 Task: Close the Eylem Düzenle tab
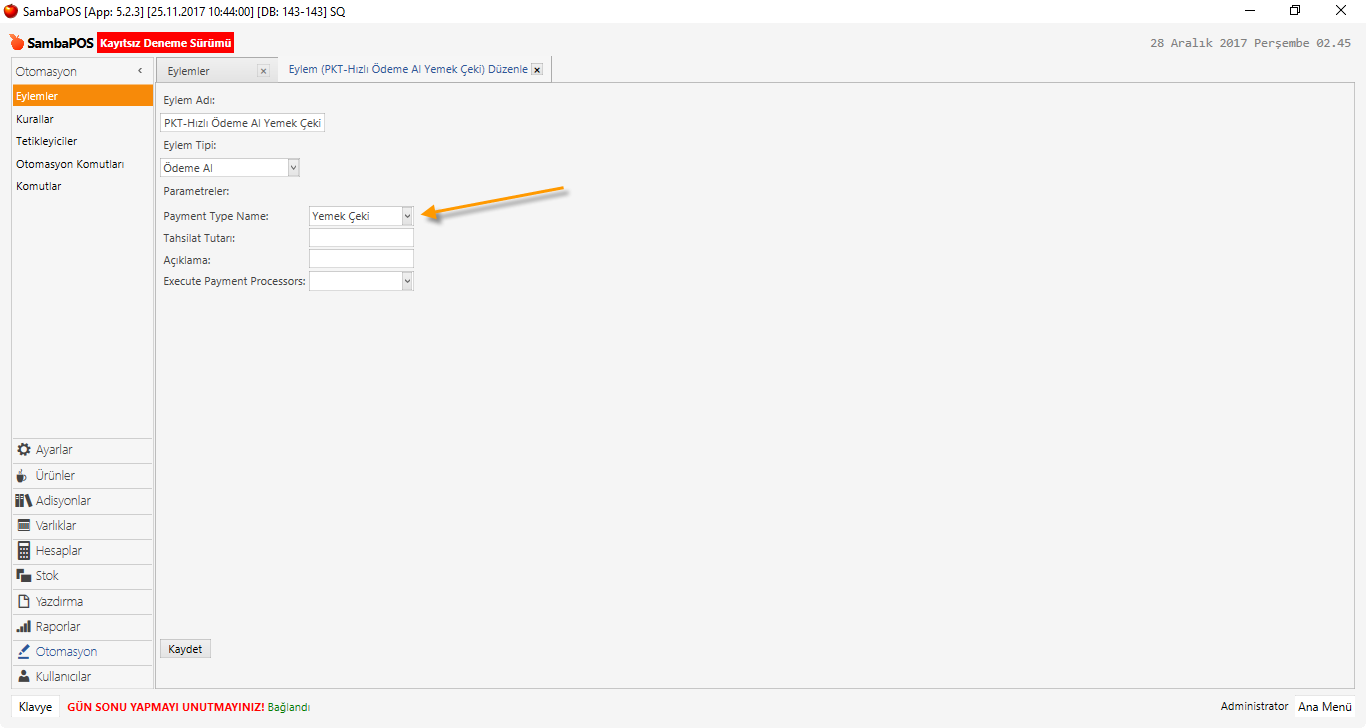pyautogui.click(x=537, y=70)
